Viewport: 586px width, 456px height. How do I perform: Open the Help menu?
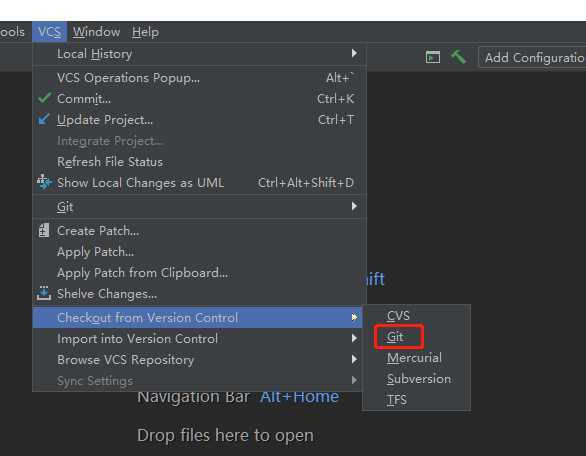(145, 32)
